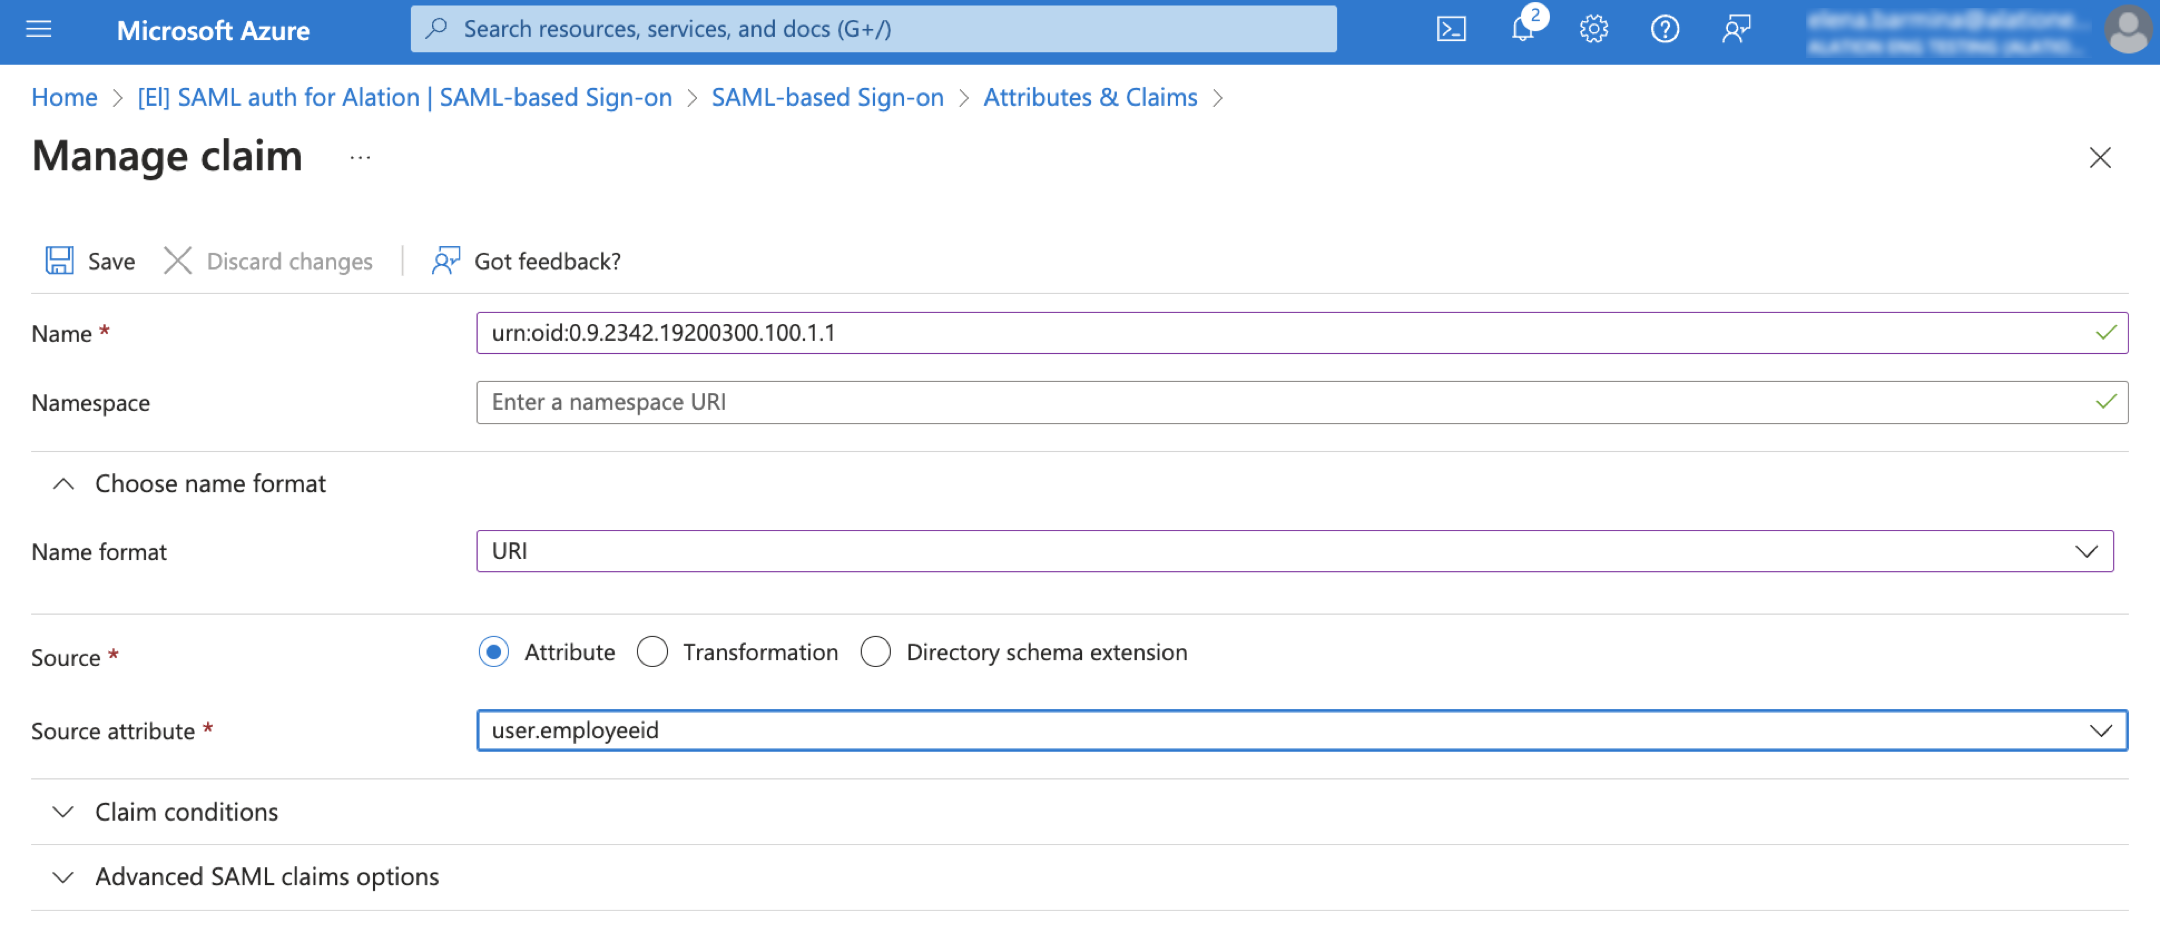This screenshot has width=2160, height=942.
Task: Focus the Namespace URI input field
Action: 1302,402
